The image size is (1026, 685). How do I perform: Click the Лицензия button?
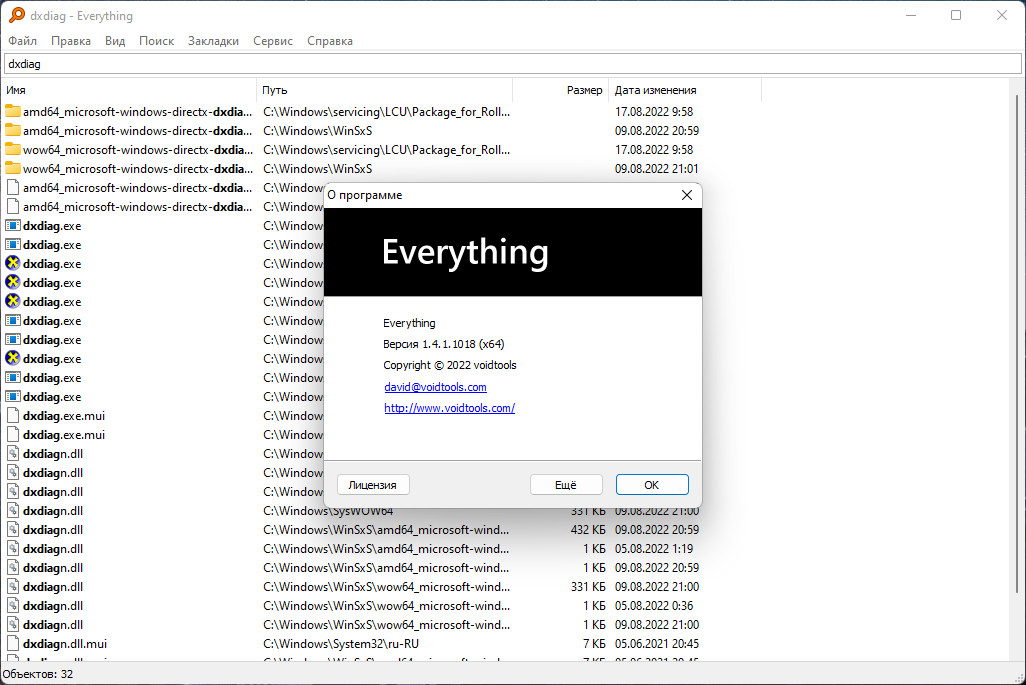[x=373, y=485]
